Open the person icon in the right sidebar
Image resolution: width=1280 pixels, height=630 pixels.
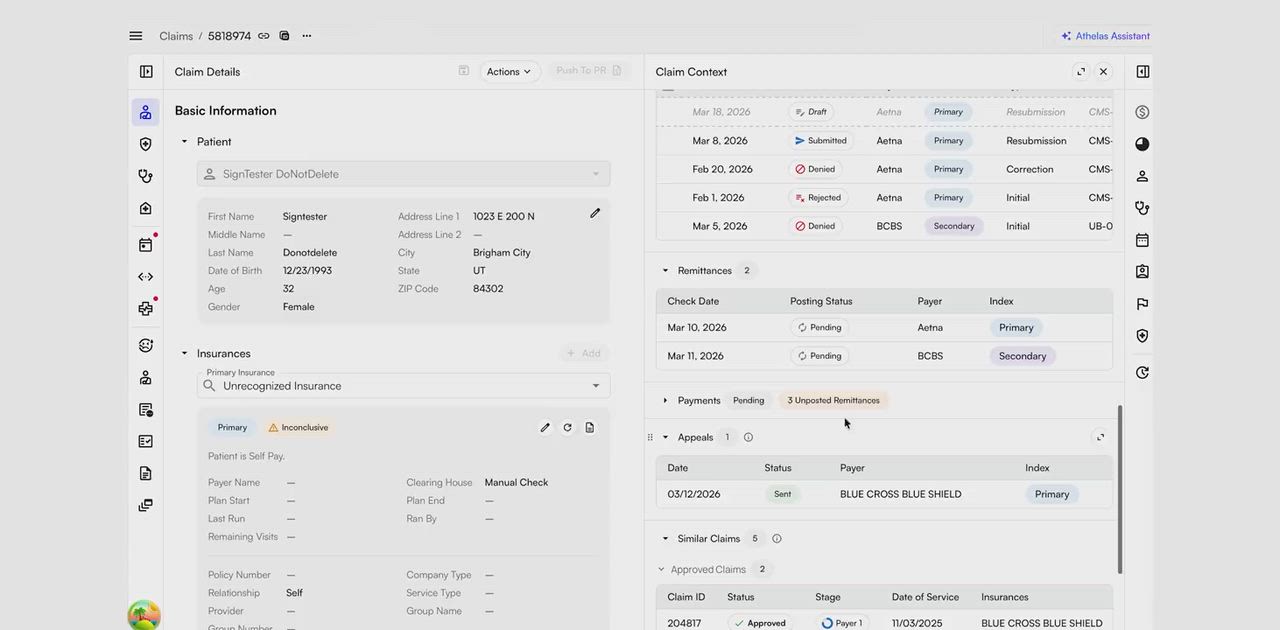[x=1142, y=176]
